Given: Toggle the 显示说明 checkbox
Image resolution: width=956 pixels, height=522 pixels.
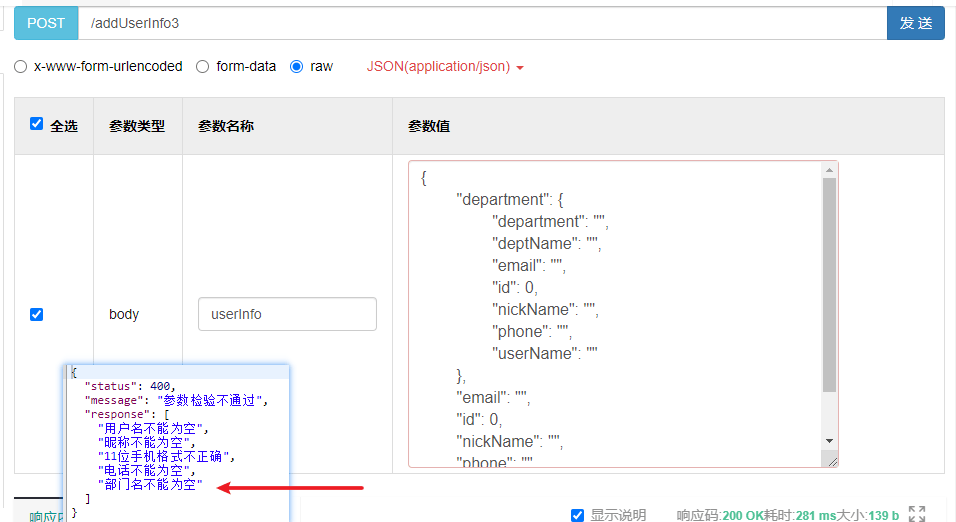Looking at the screenshot, I should point(577,515).
